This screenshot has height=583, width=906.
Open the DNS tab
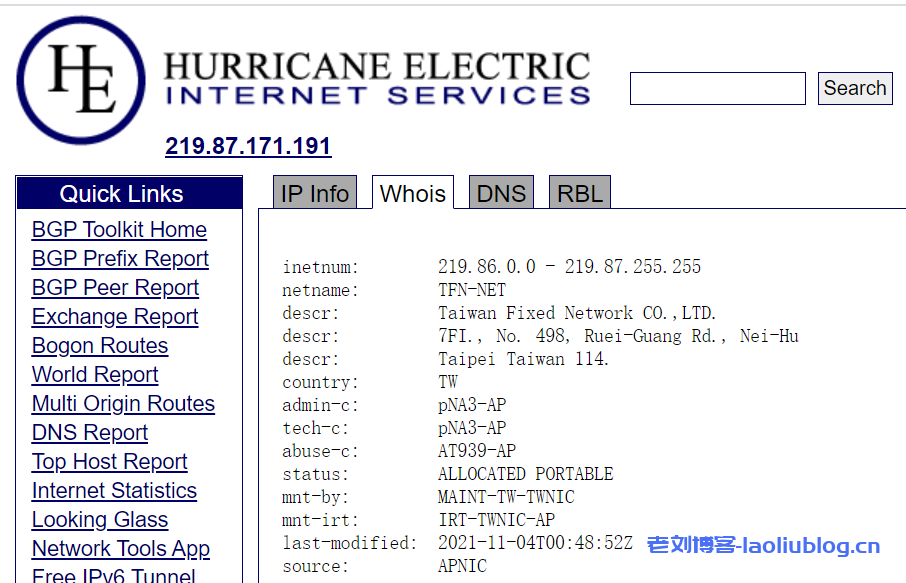point(501,192)
